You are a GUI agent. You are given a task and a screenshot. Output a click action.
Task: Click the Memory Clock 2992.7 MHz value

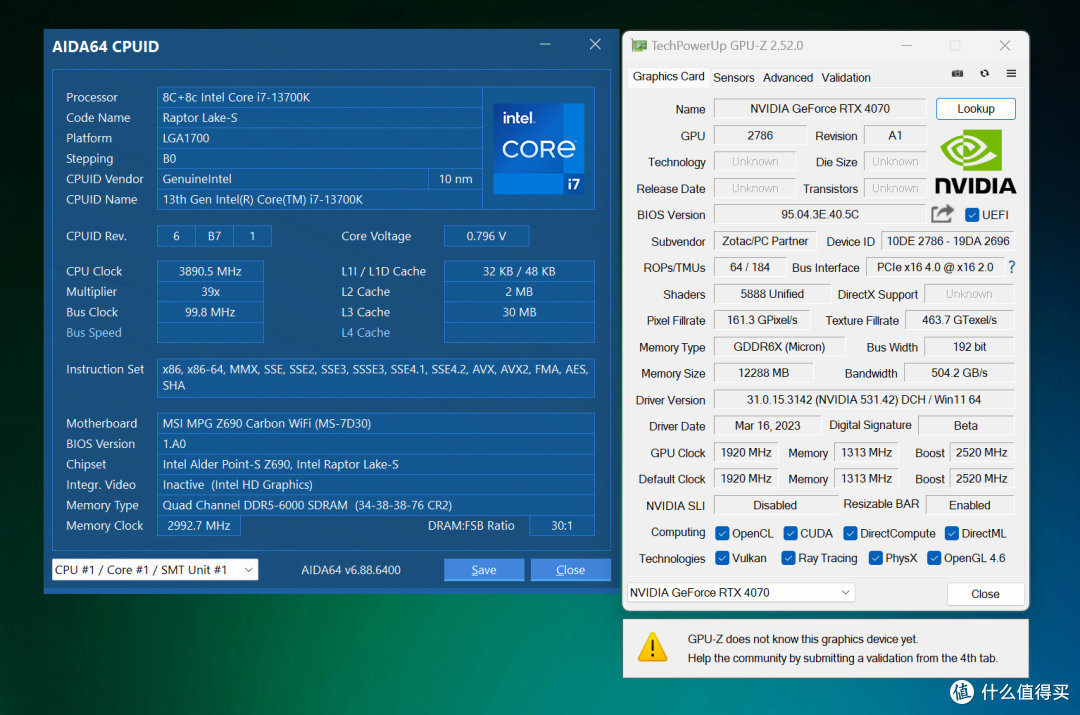[199, 526]
